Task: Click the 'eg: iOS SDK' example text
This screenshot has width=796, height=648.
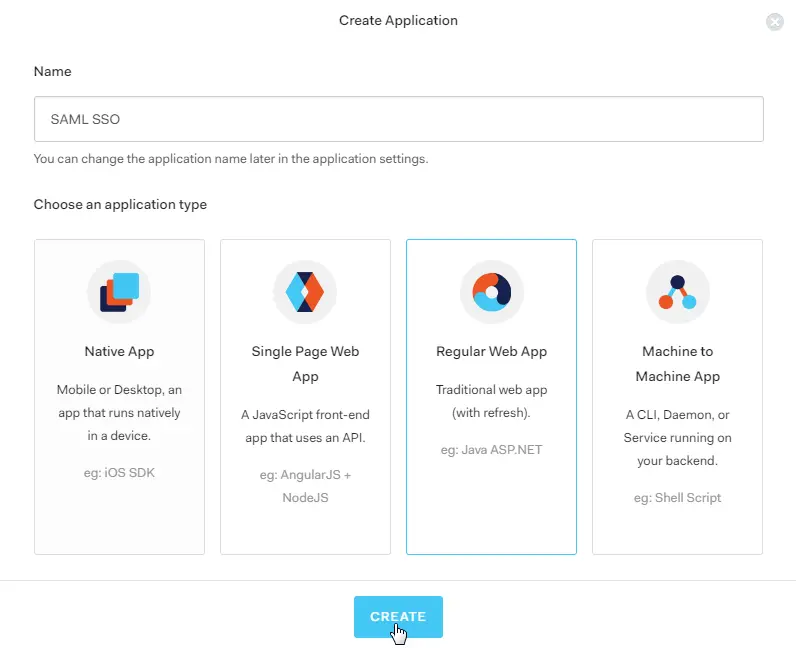Action: pos(119,473)
